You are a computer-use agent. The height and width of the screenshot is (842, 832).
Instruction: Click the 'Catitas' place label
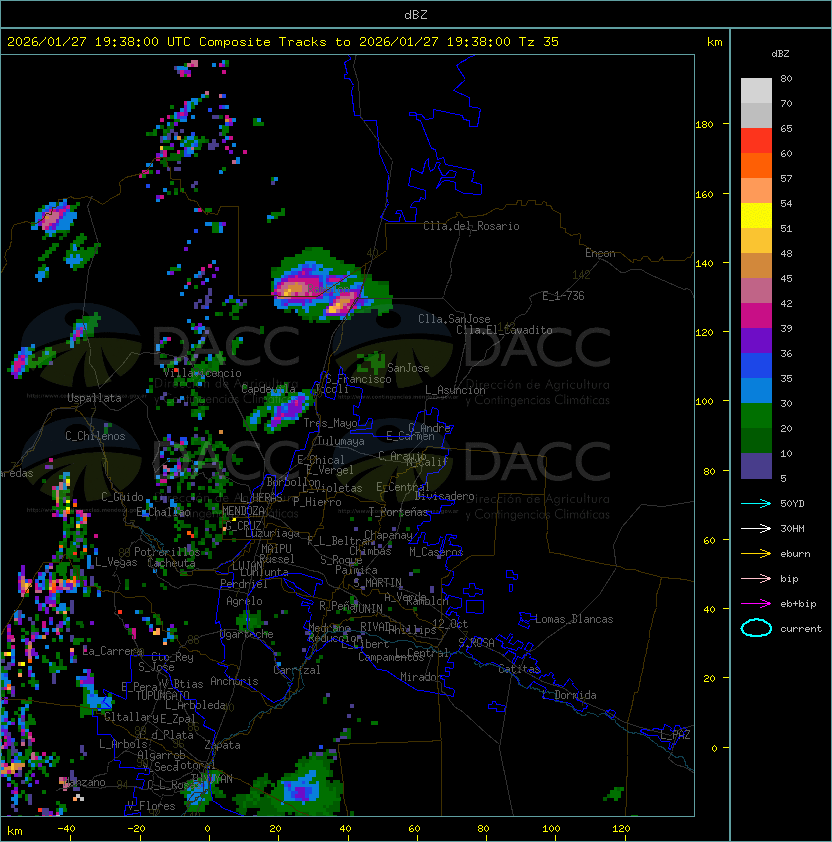coord(519,669)
